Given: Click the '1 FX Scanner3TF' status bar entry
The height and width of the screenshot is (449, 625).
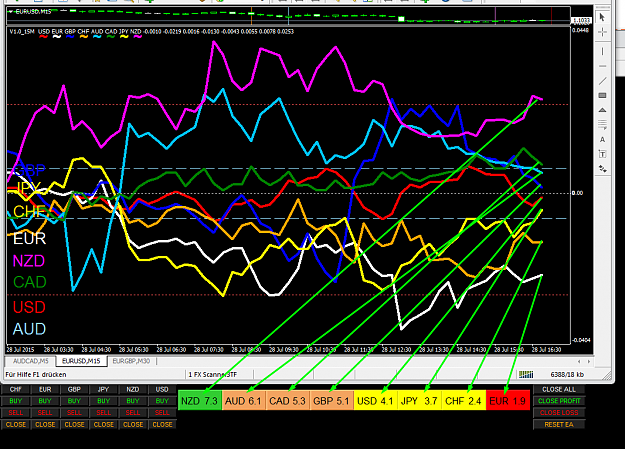Looking at the screenshot, I should click(212, 374).
